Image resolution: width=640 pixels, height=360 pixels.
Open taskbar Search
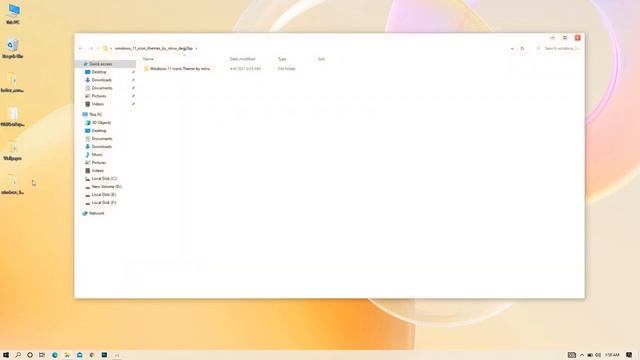(18, 355)
